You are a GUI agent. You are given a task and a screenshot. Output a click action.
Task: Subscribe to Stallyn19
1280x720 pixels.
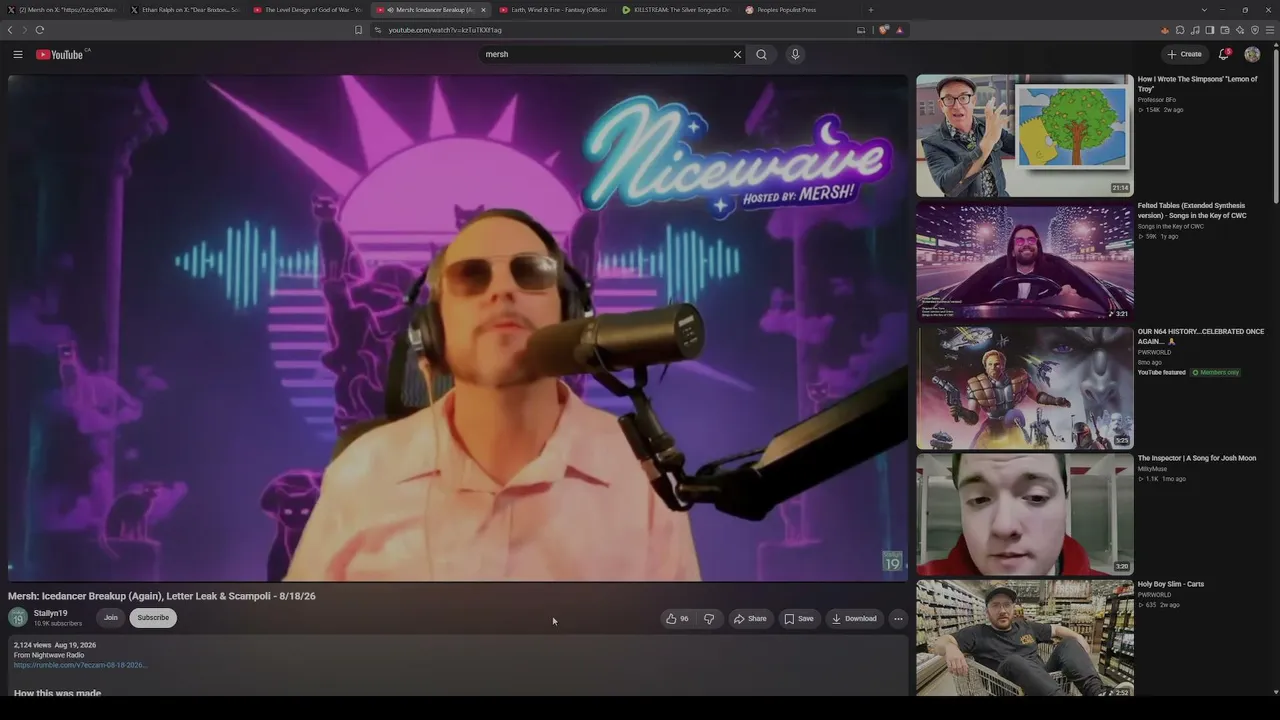pos(153,618)
